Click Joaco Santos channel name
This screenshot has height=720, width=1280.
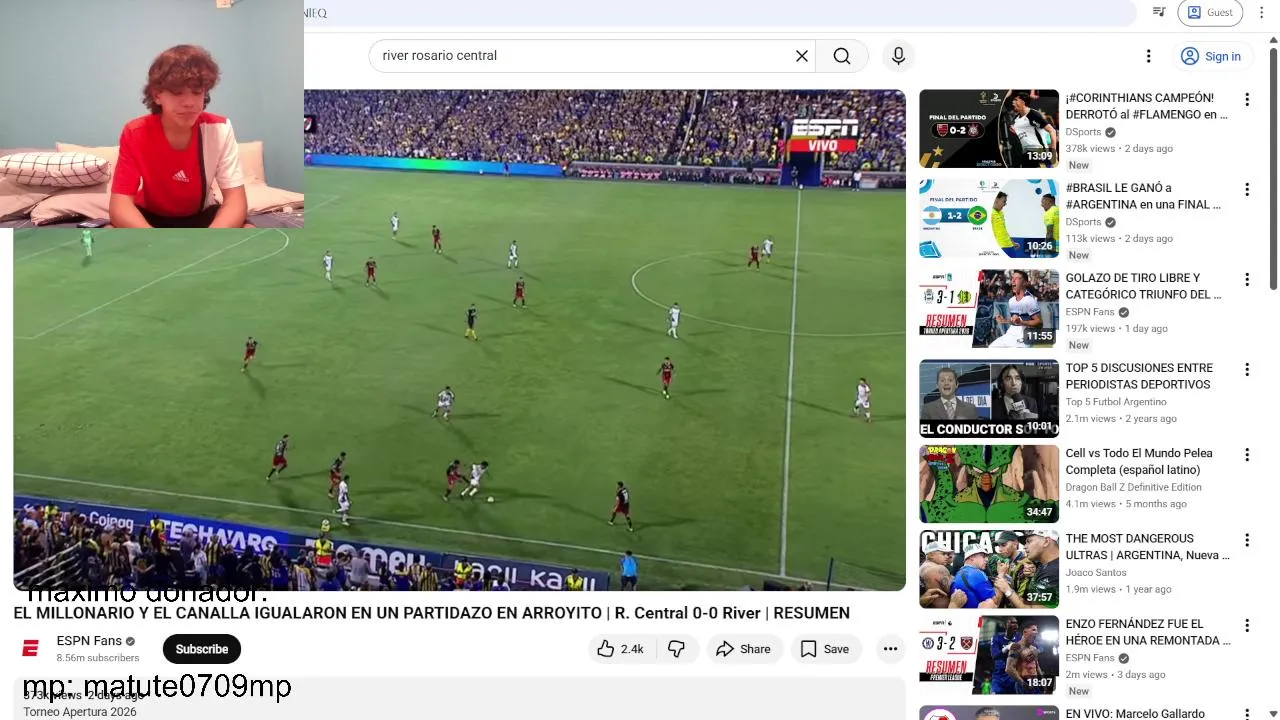1096,573
